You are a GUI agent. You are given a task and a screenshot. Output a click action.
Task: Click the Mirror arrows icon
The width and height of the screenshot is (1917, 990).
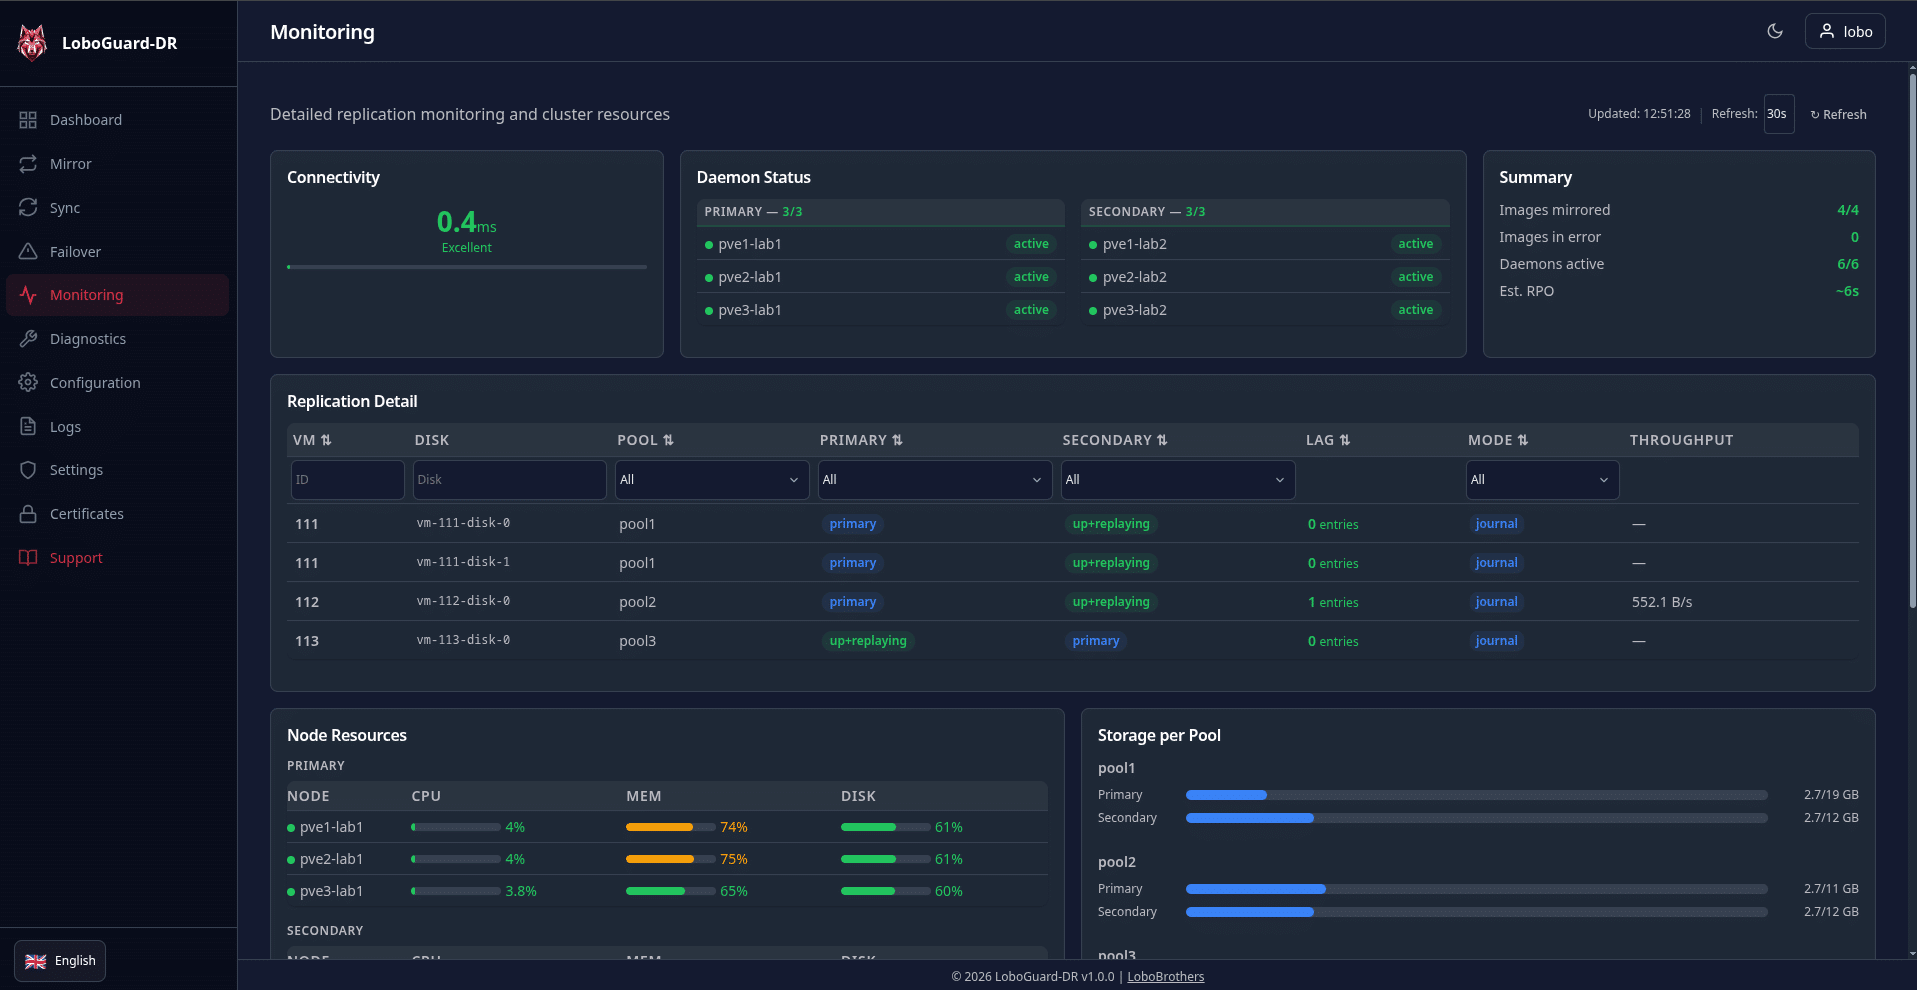click(28, 164)
